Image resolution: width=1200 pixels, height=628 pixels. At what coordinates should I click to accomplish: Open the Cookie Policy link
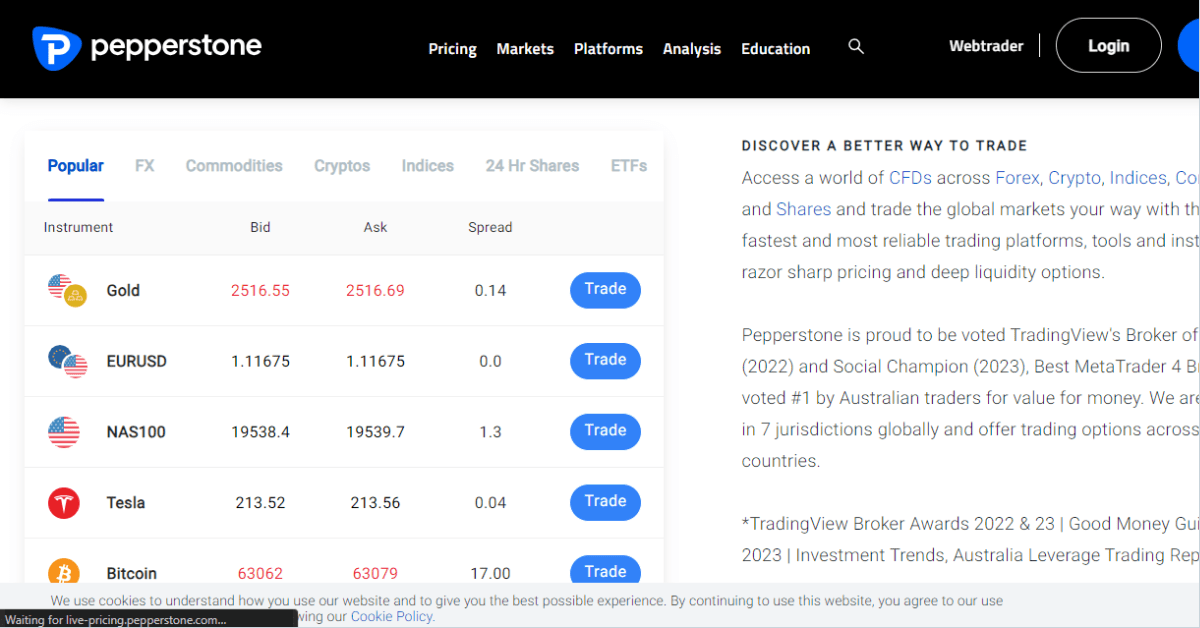coord(391,616)
